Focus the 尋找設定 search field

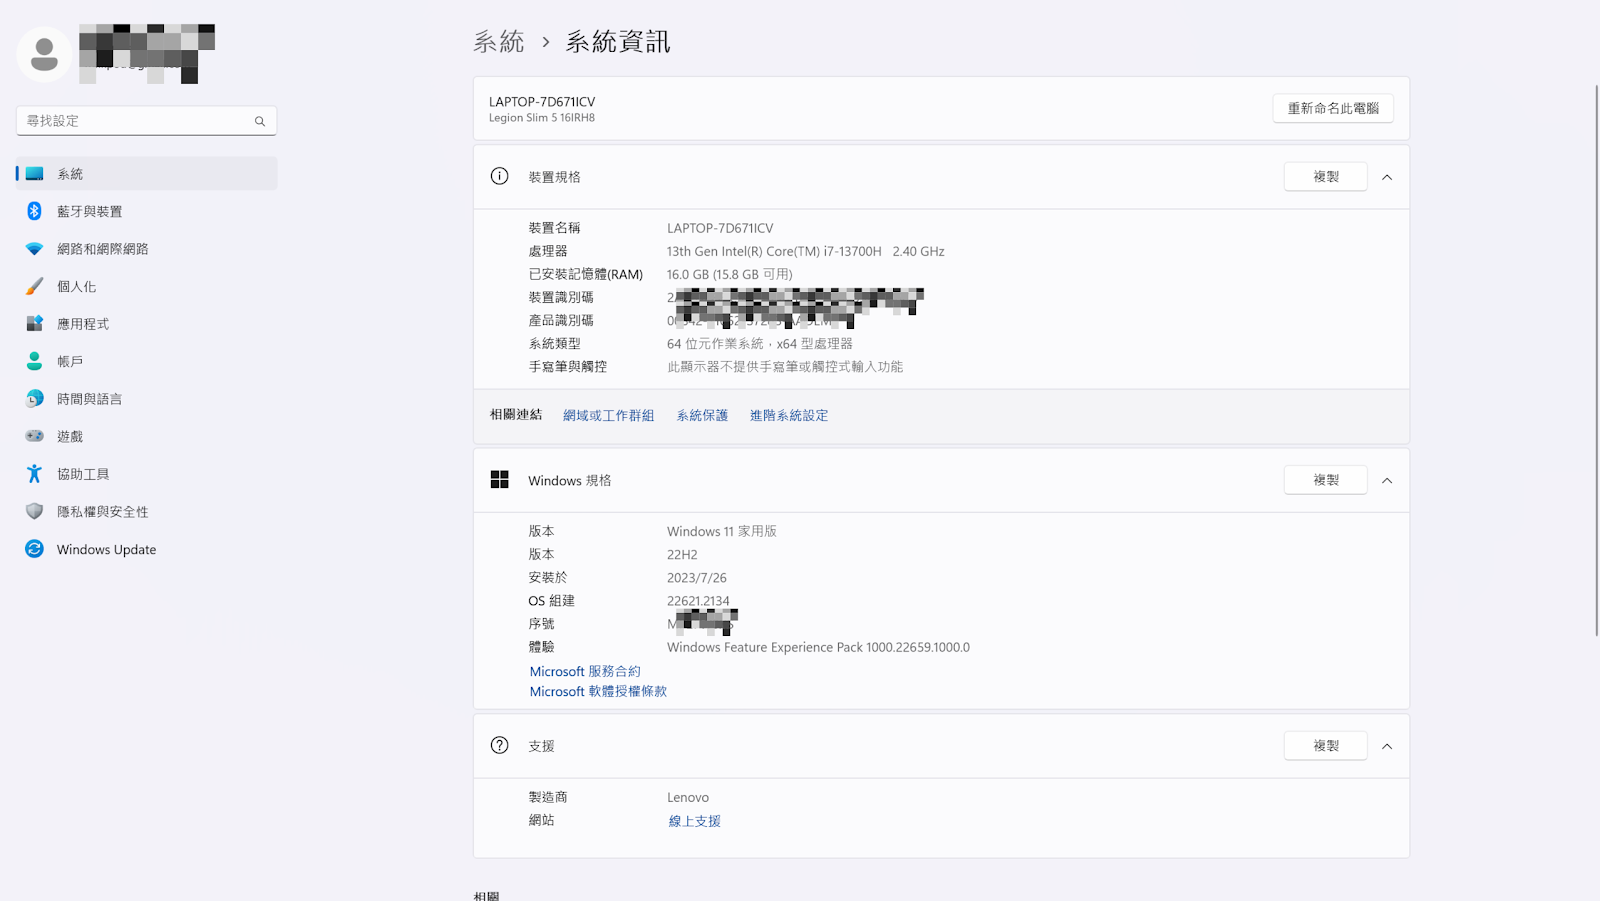146,121
